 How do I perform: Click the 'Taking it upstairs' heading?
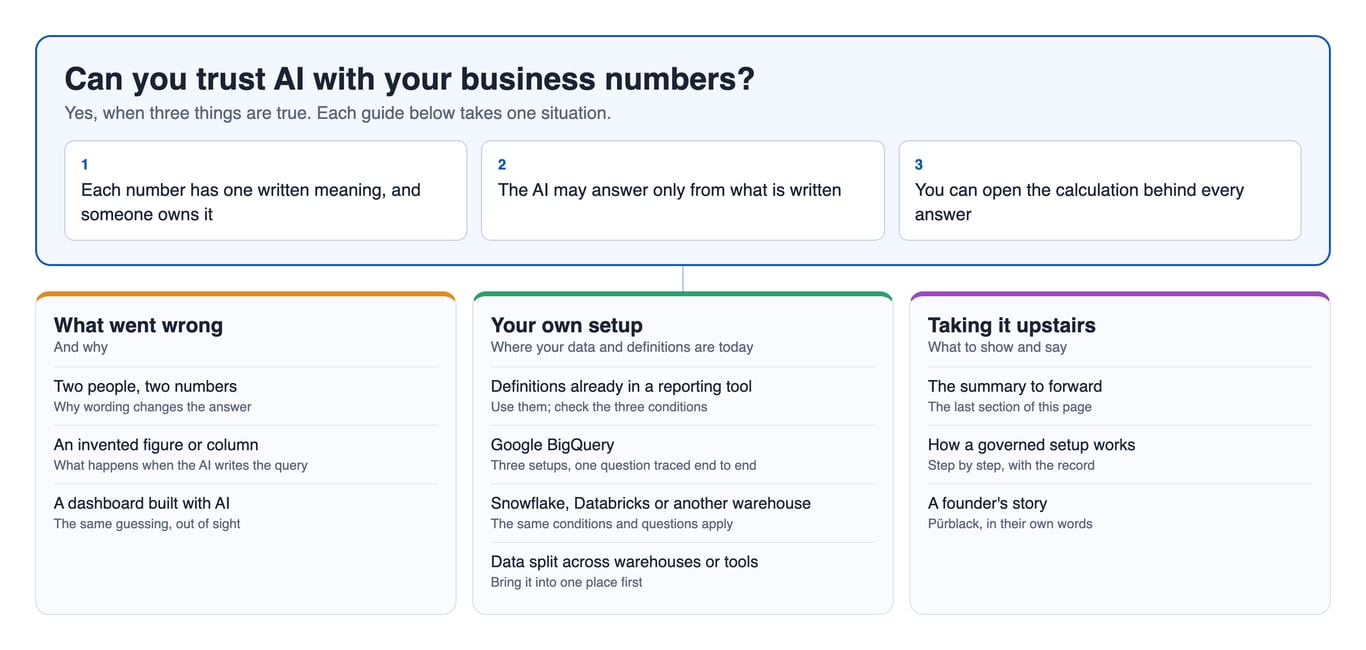tap(1011, 325)
